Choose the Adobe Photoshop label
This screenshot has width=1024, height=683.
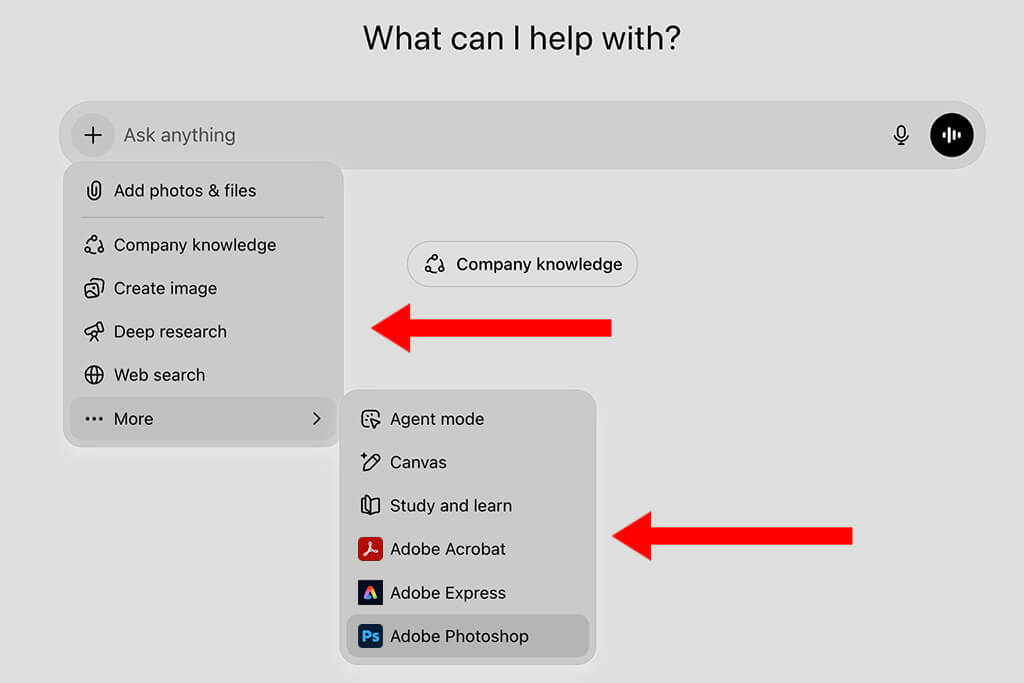[x=459, y=636]
